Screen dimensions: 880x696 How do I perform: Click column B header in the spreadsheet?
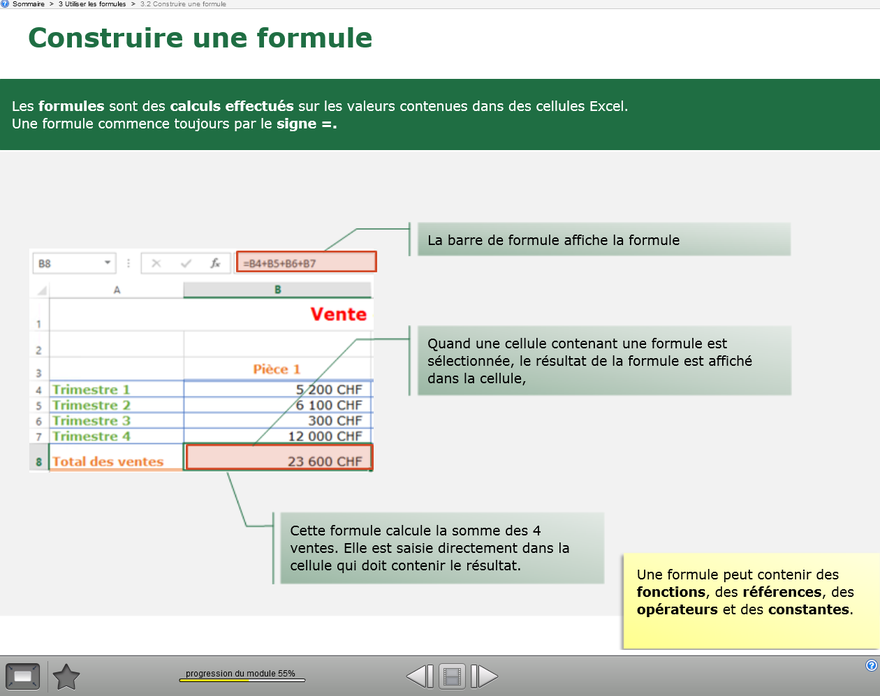(x=277, y=290)
